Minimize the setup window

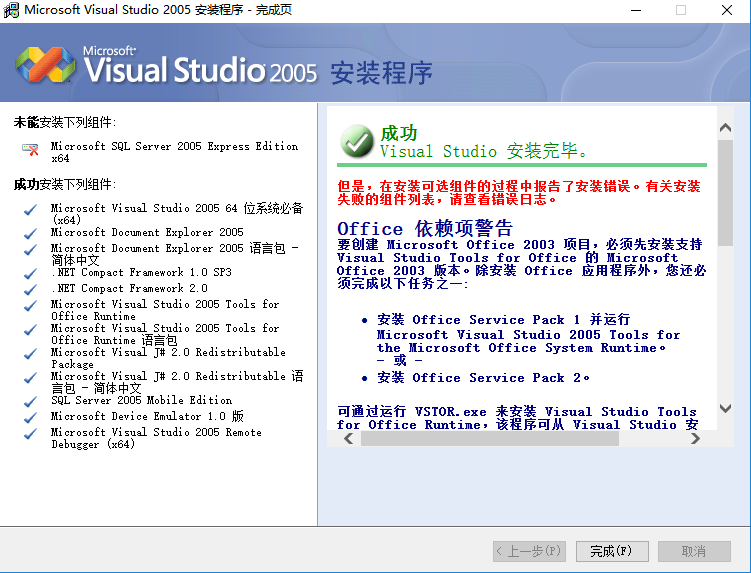pos(636,10)
